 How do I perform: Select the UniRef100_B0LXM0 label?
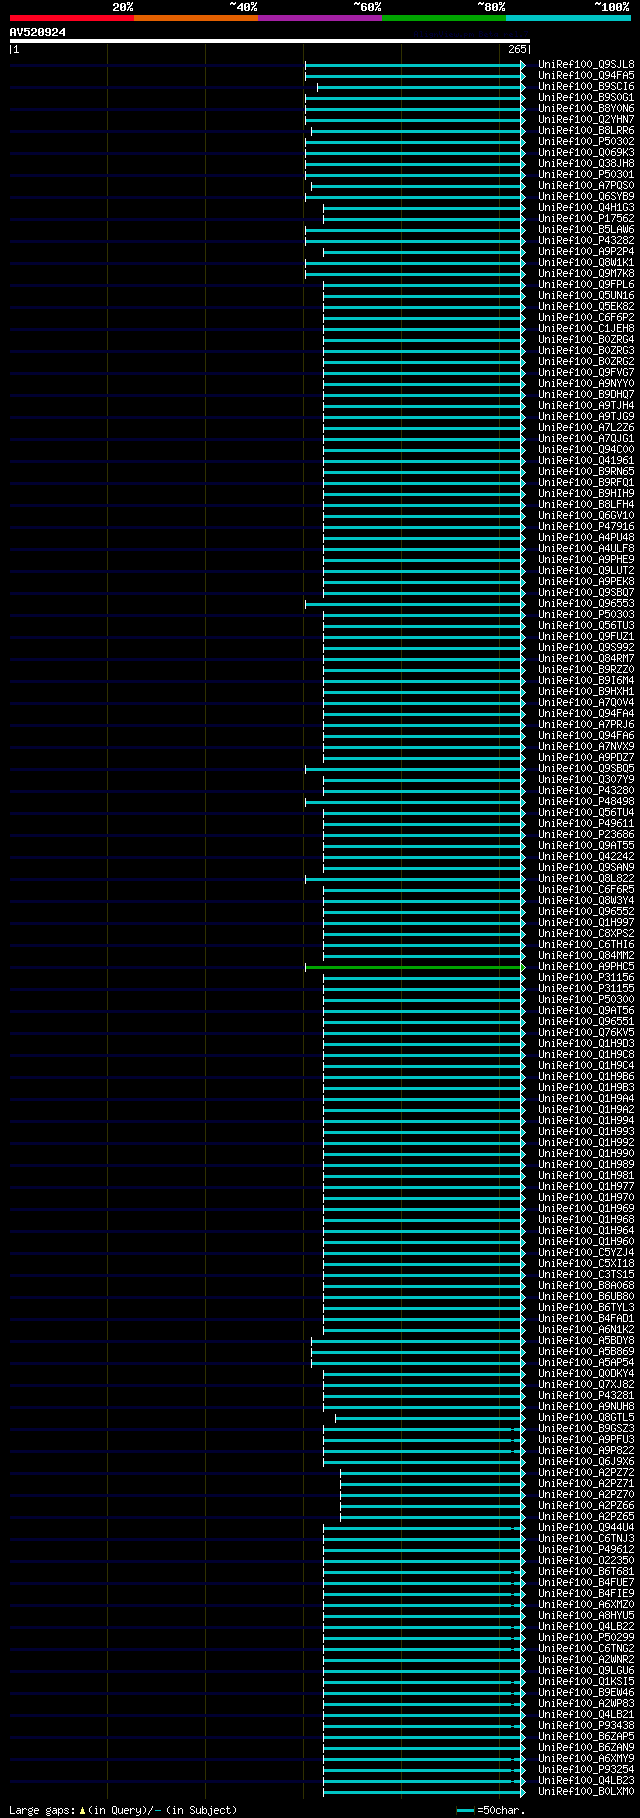click(586, 1792)
